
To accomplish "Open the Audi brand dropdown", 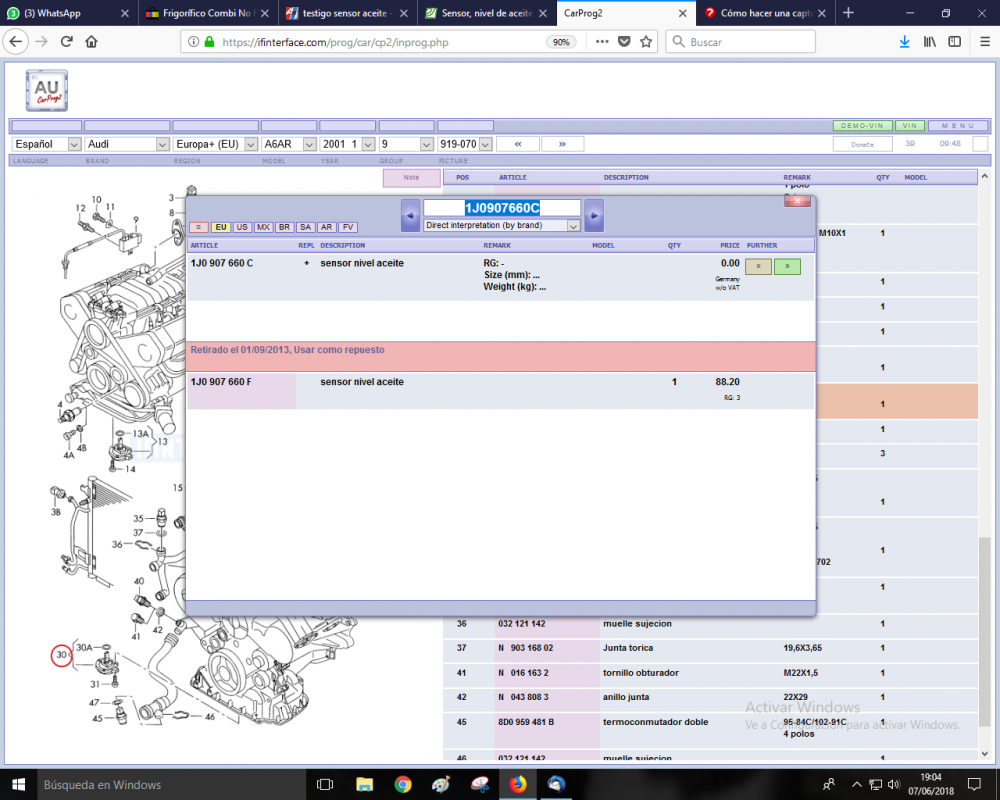I will pyautogui.click(x=128, y=144).
